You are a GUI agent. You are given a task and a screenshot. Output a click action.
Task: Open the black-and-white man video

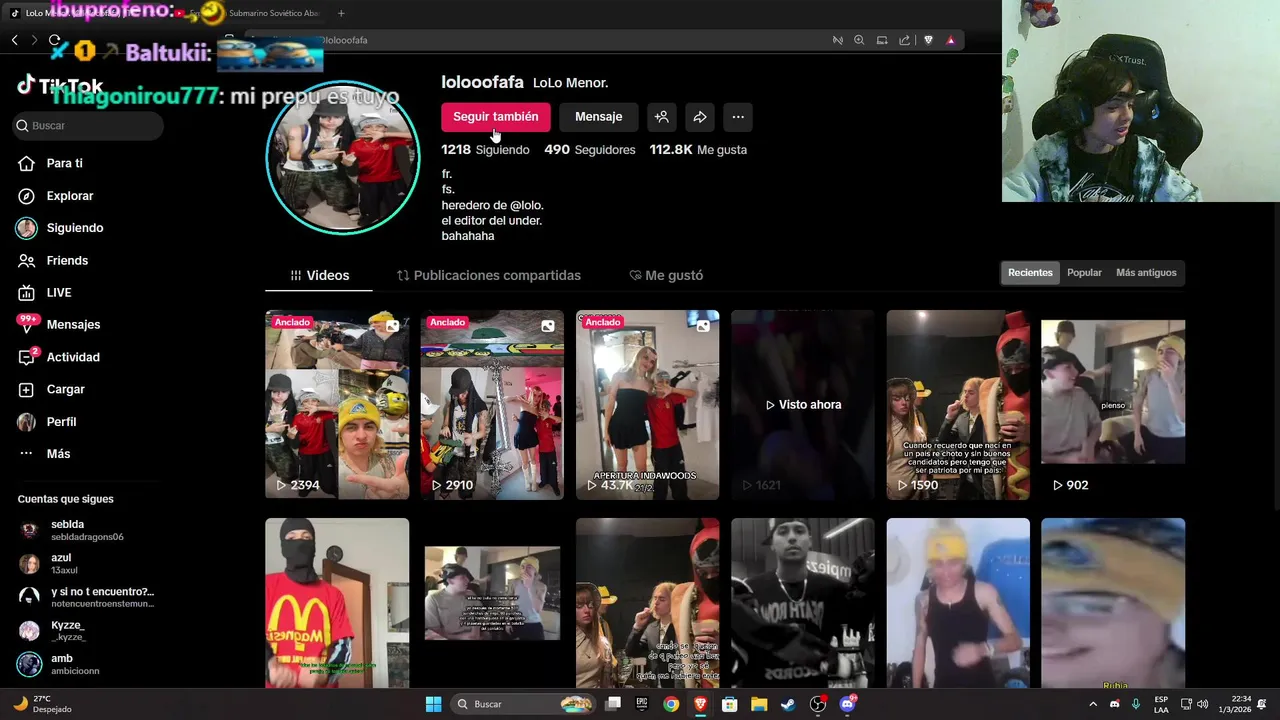pyautogui.click(x=802, y=602)
